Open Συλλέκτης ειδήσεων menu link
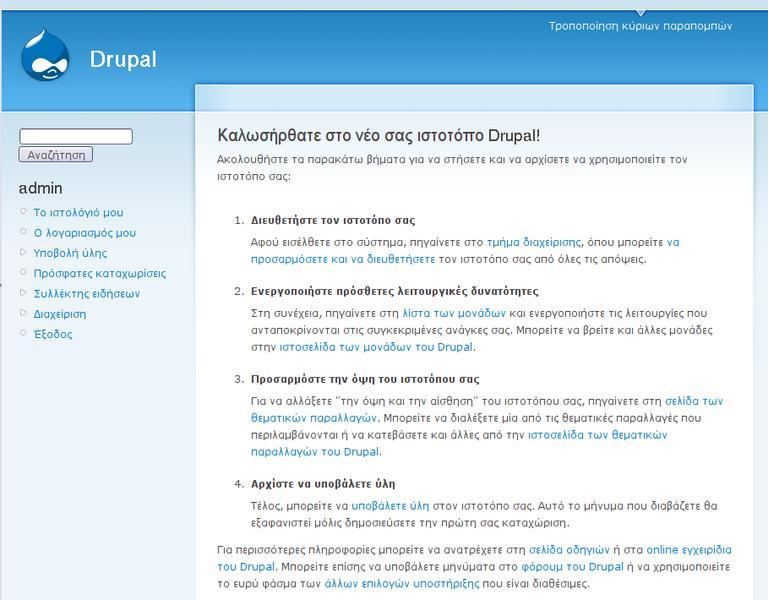The height and width of the screenshot is (600, 768). pyautogui.click(x=87, y=294)
